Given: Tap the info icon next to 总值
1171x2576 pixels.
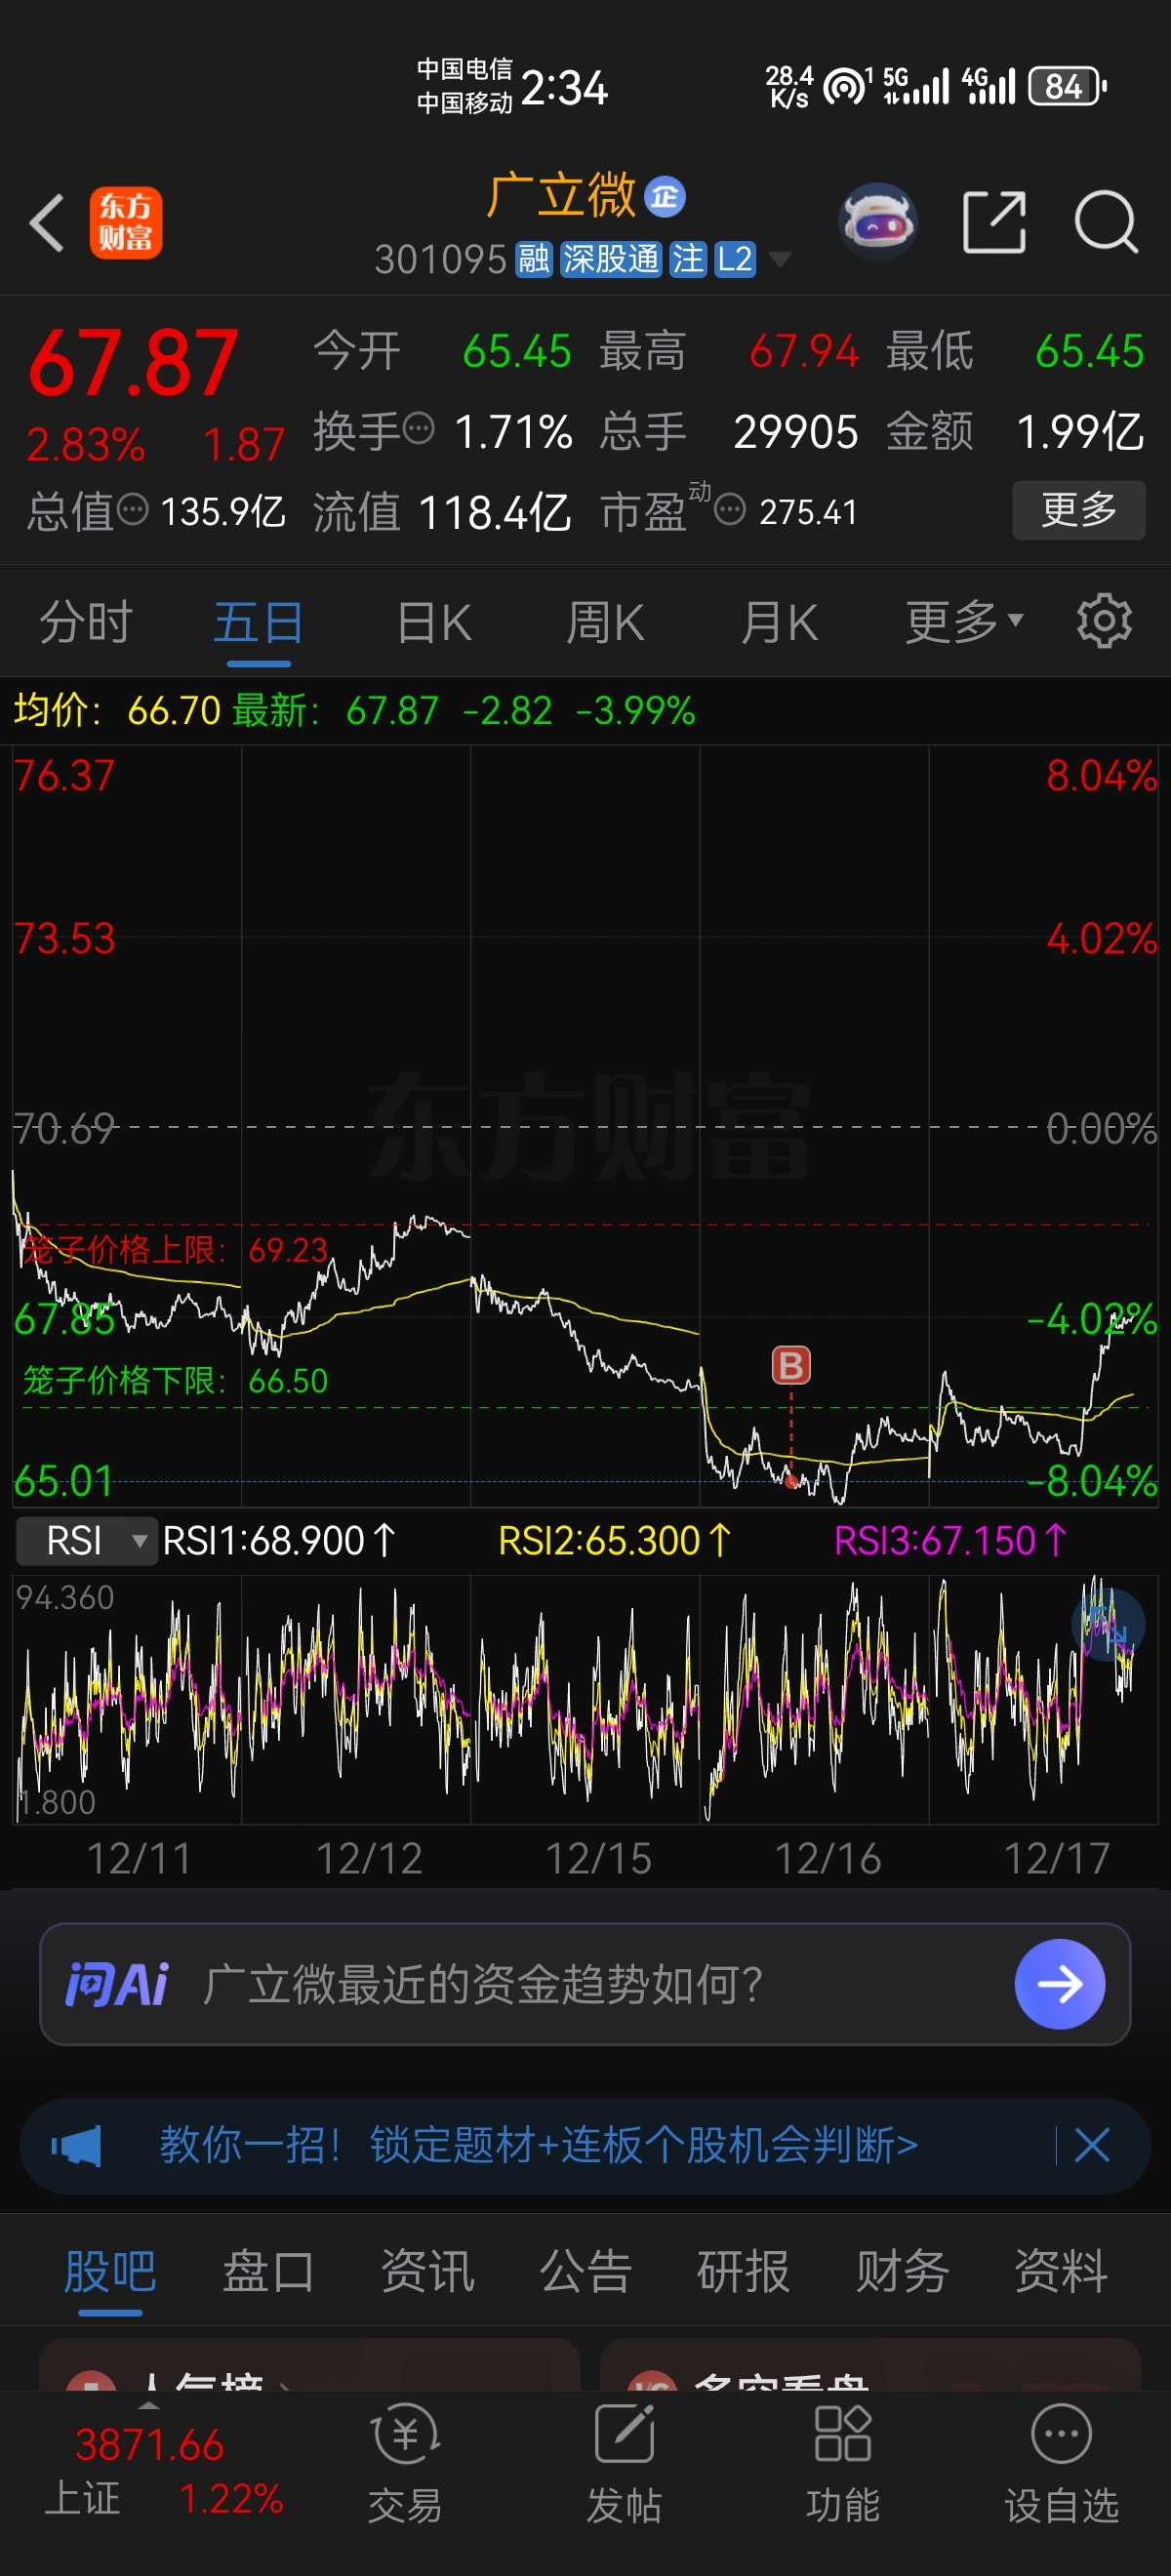Looking at the screenshot, I should pyautogui.click(x=133, y=510).
